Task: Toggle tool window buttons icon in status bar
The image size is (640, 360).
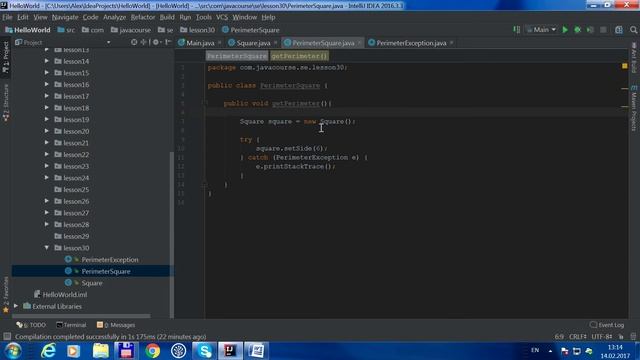Action: point(7,336)
